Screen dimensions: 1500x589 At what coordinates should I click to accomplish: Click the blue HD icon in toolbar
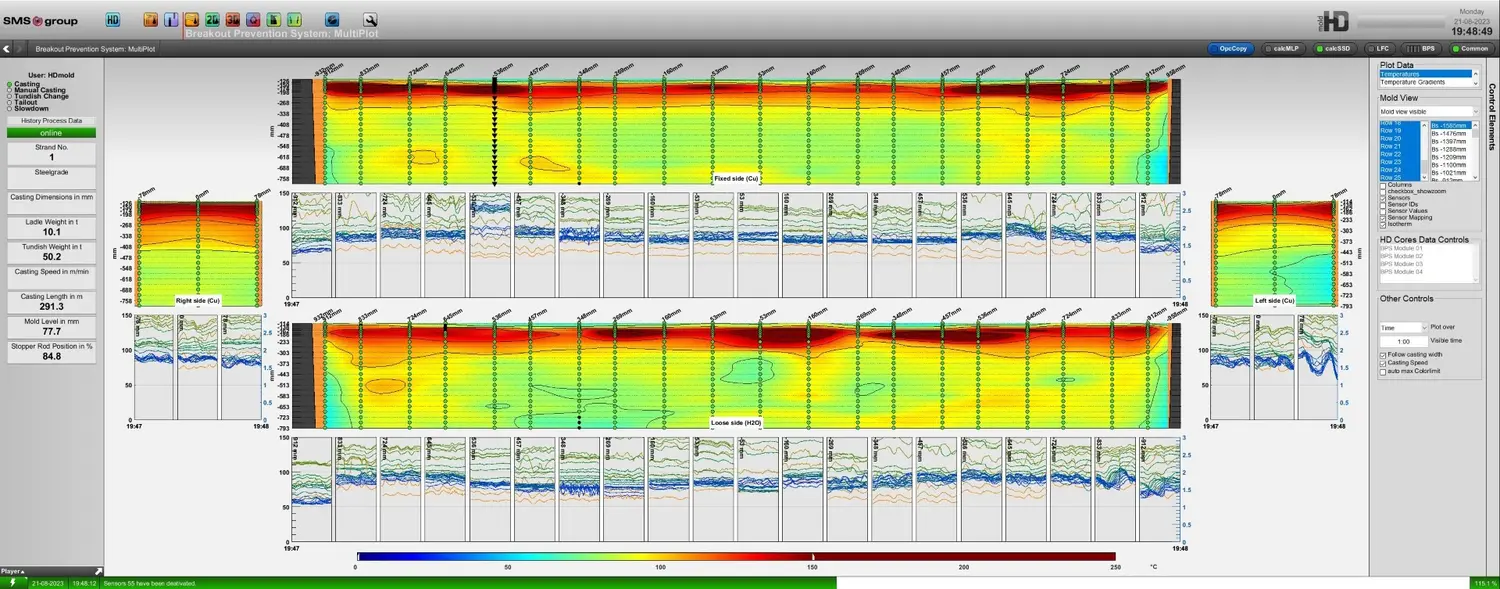coord(112,19)
